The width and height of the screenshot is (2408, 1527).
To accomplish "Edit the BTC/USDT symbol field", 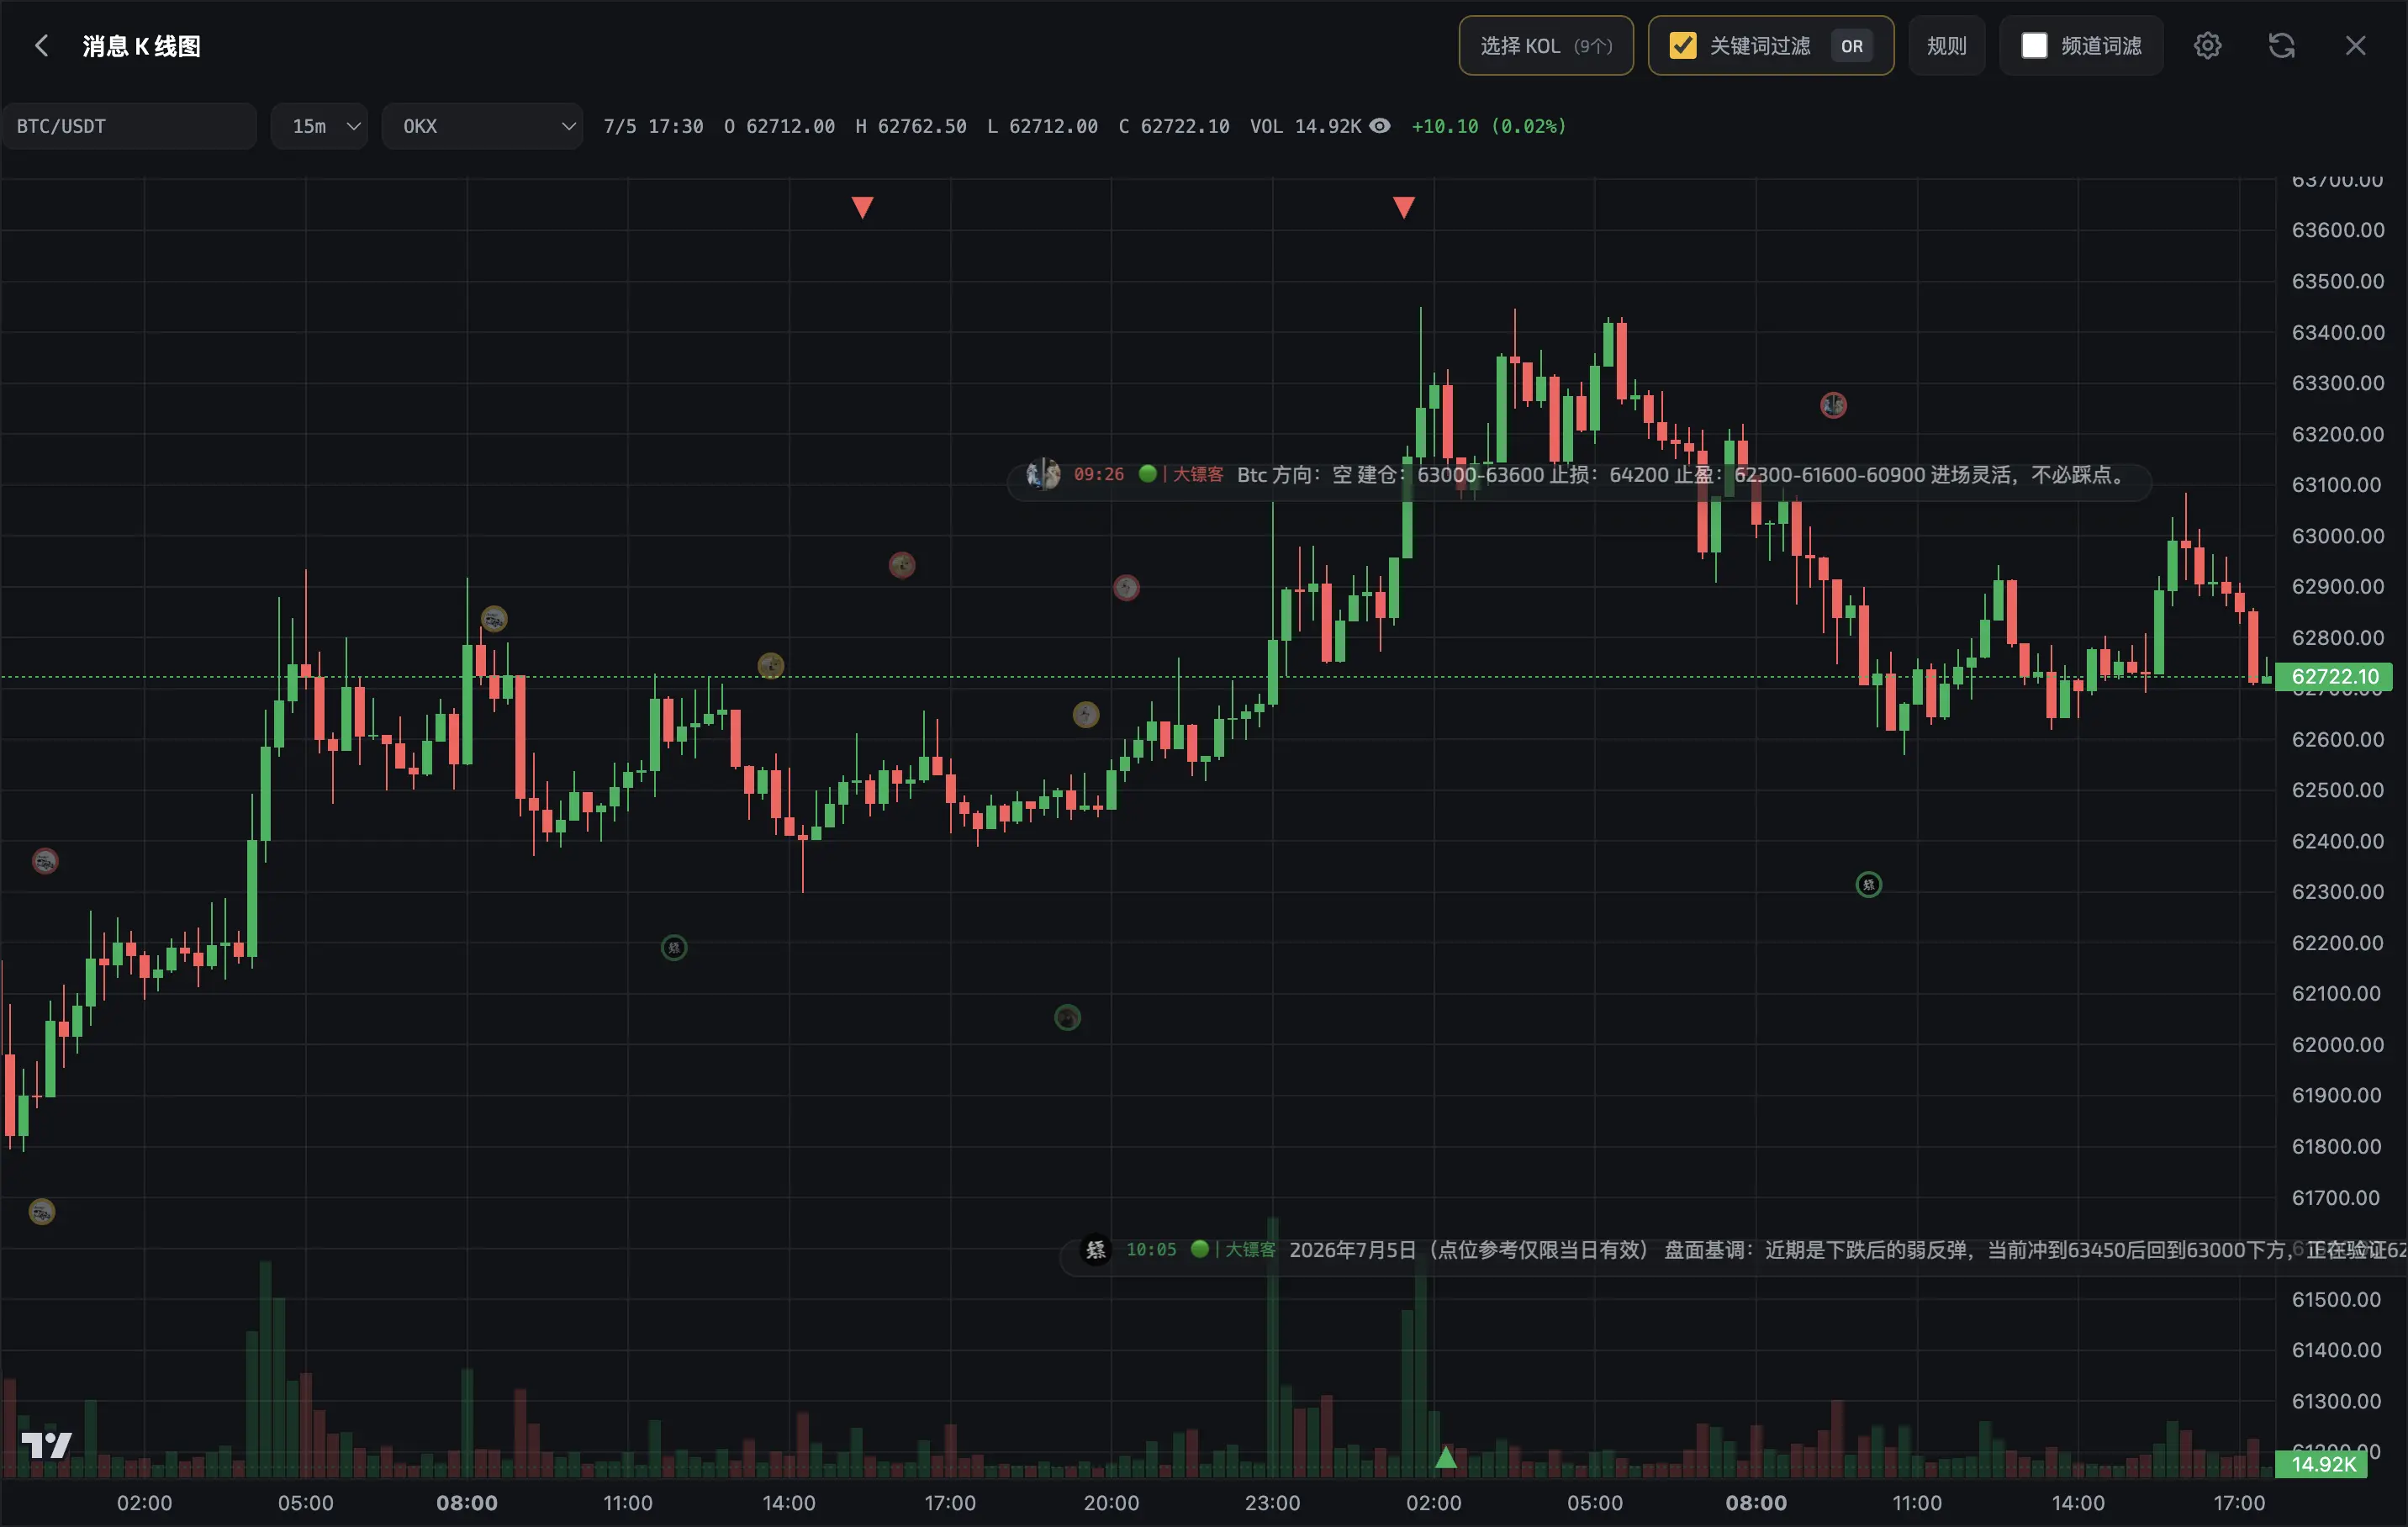I will click(x=129, y=126).
